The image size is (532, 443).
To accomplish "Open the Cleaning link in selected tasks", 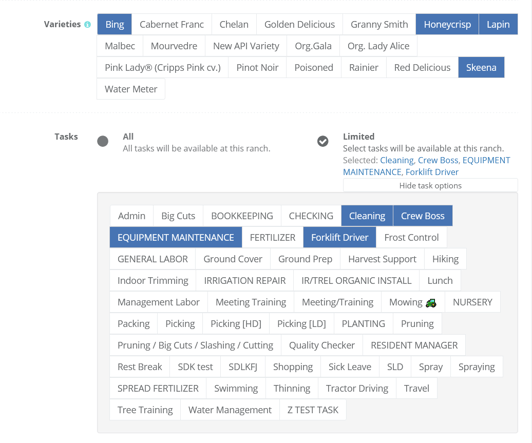I will point(397,160).
